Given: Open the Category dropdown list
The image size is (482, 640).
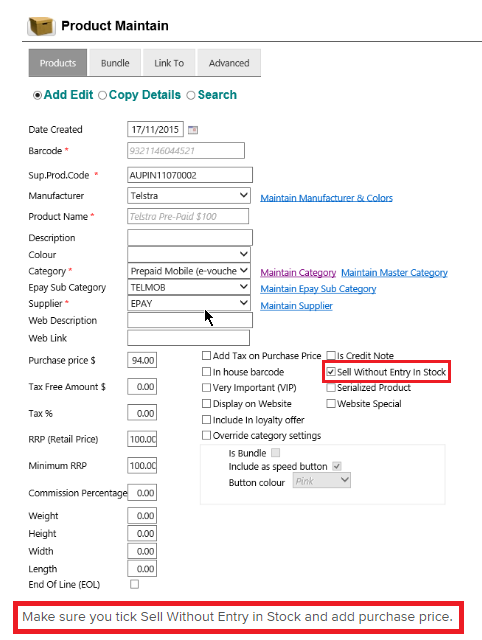Looking at the screenshot, I should pyautogui.click(x=189, y=271).
